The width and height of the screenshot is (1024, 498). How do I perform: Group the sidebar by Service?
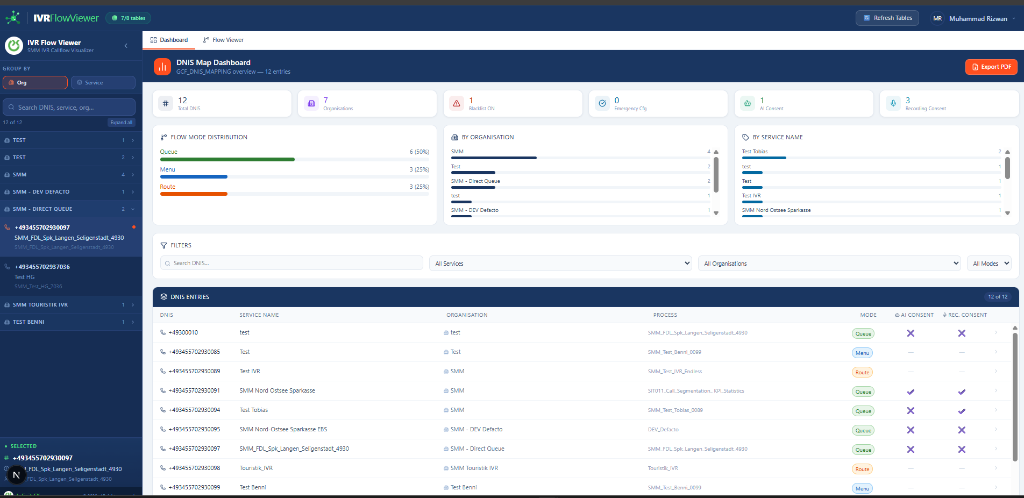click(103, 83)
